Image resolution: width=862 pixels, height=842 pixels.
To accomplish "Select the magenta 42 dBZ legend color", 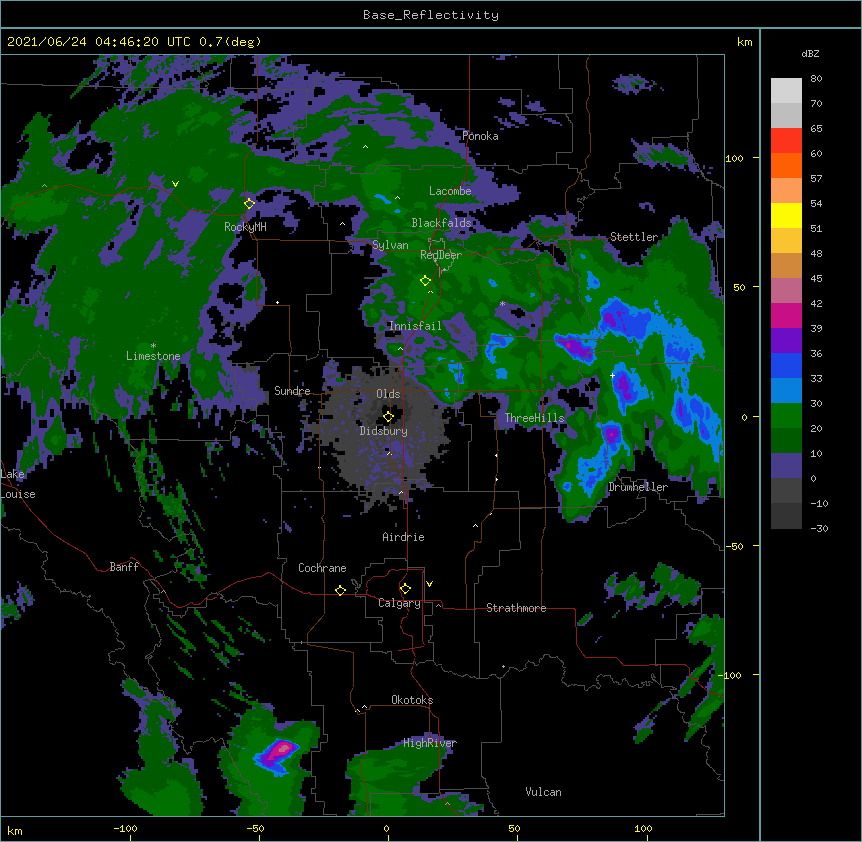I will [786, 315].
